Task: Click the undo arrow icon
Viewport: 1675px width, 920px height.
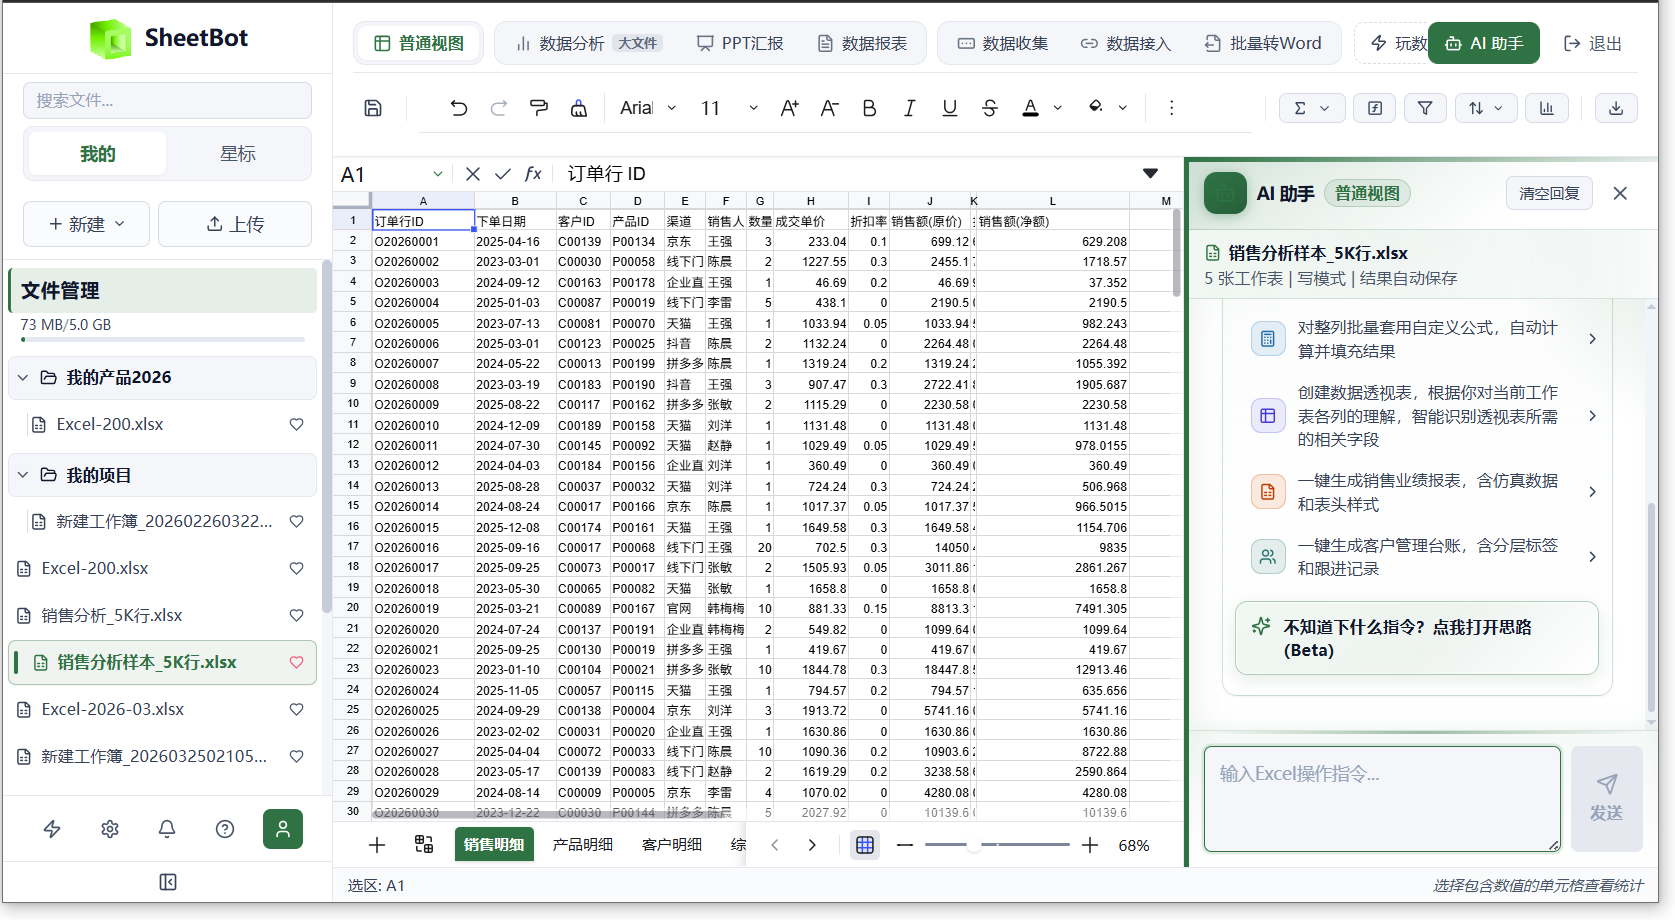Action: point(459,108)
